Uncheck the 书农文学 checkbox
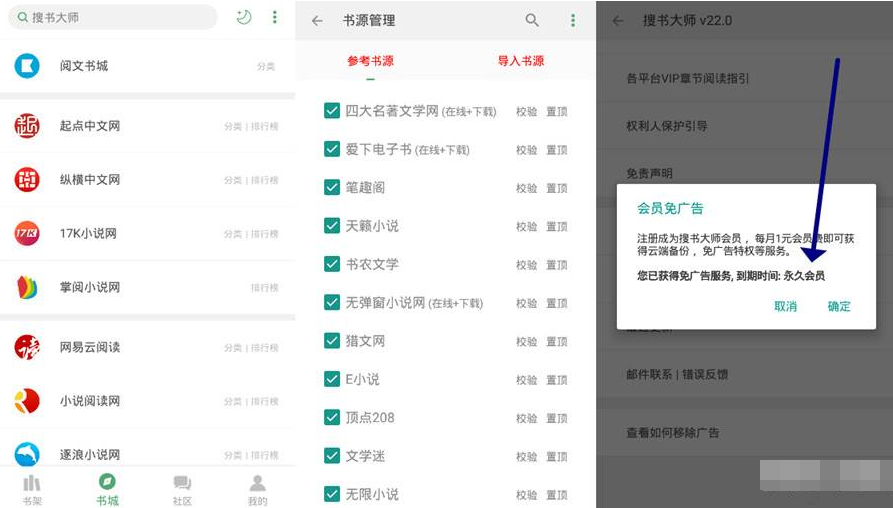 pos(331,264)
